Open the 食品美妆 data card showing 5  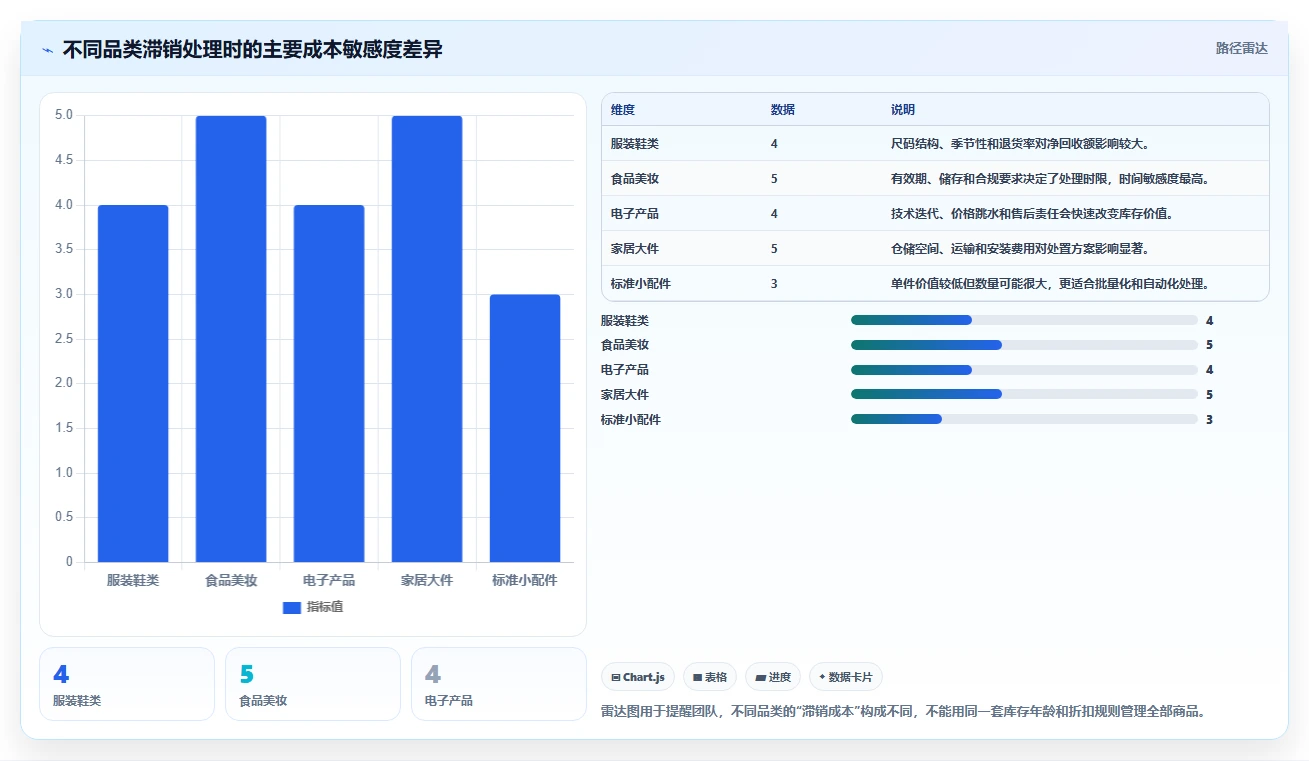tap(313, 684)
